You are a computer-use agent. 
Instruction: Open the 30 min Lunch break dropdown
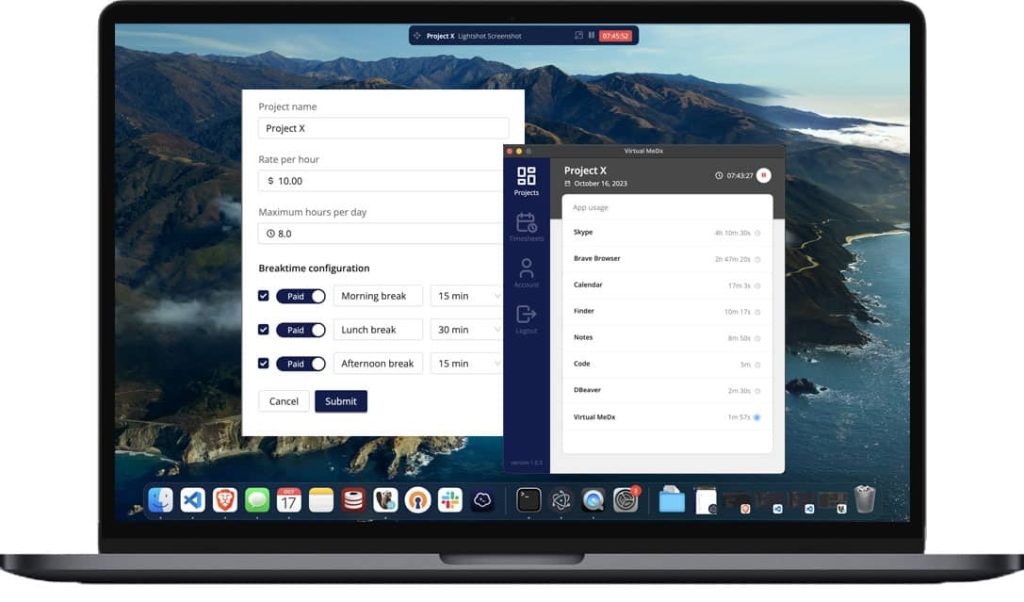pyautogui.click(x=466, y=329)
